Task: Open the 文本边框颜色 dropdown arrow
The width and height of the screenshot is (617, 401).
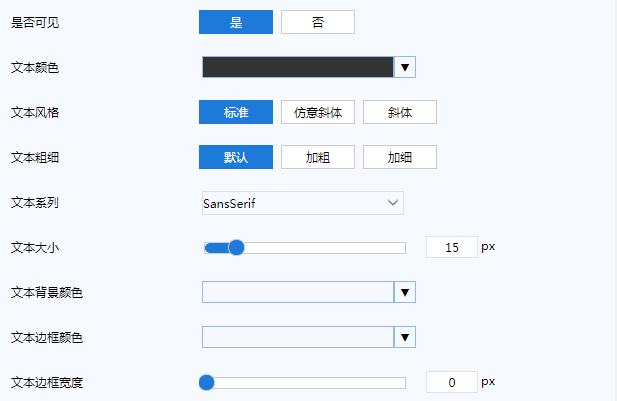Action: click(405, 337)
